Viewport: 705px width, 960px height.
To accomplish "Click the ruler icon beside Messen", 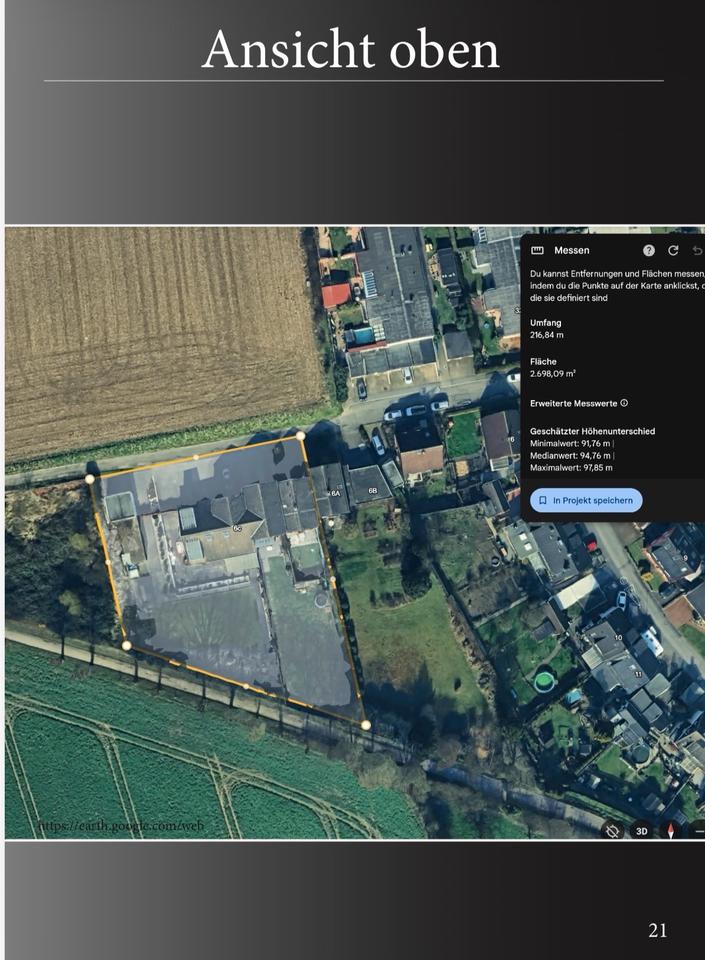I will coord(537,251).
